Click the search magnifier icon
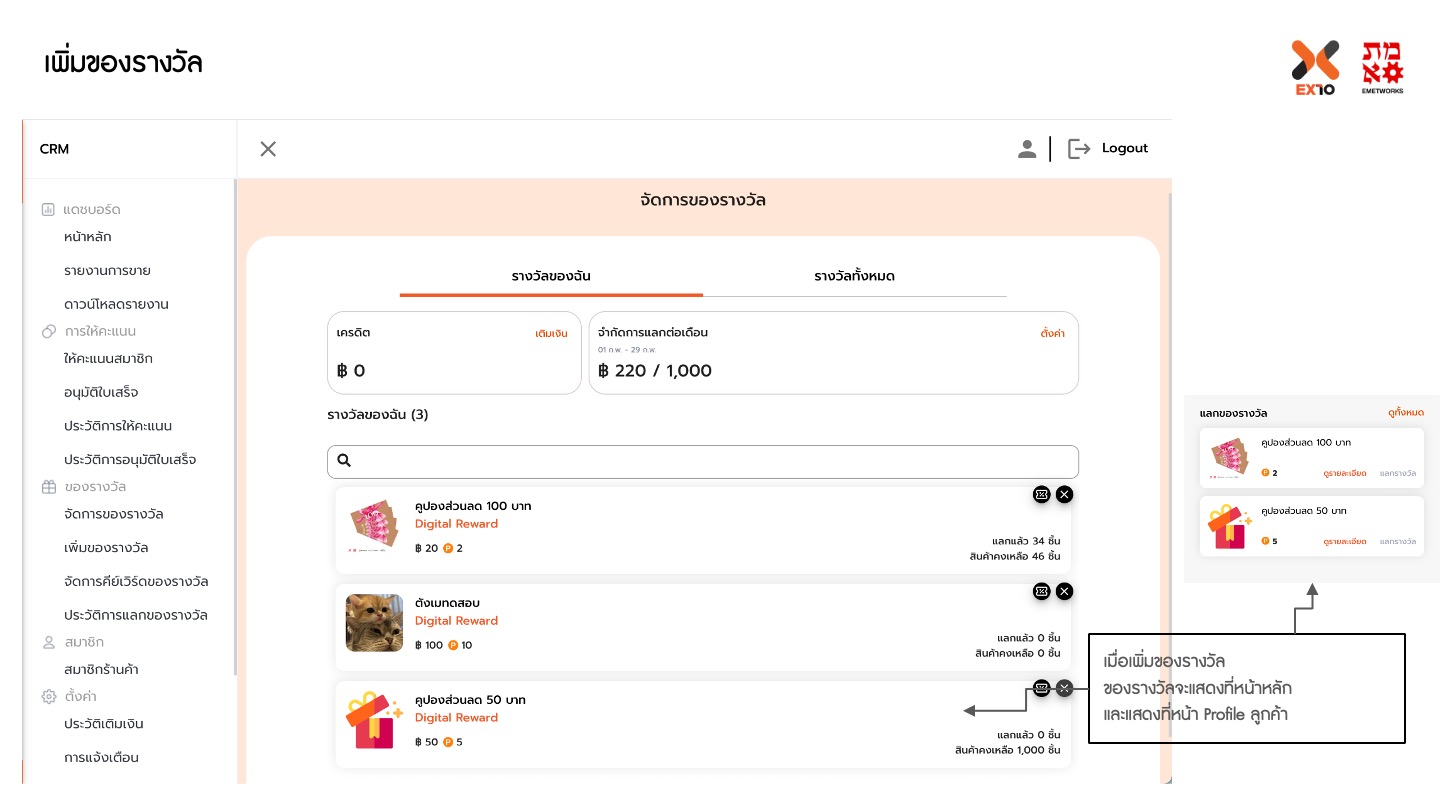Screen dimensions: 1440x810 coord(344,461)
